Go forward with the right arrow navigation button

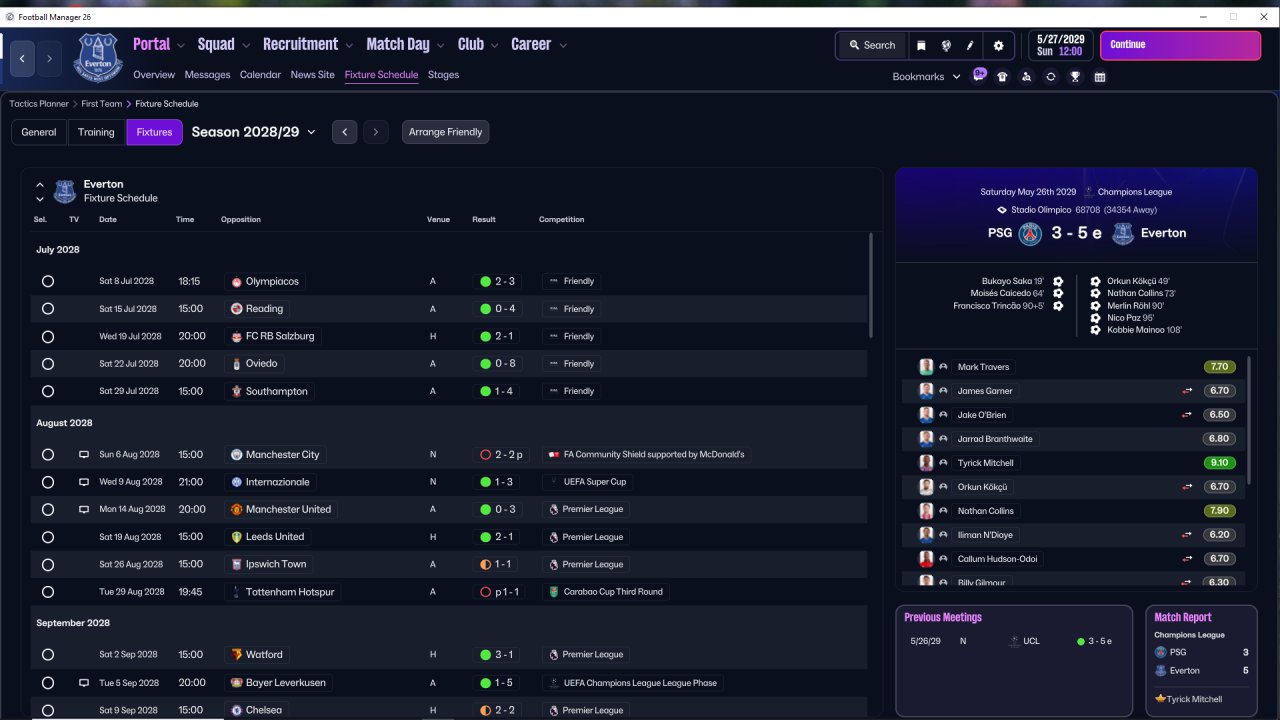point(49,59)
